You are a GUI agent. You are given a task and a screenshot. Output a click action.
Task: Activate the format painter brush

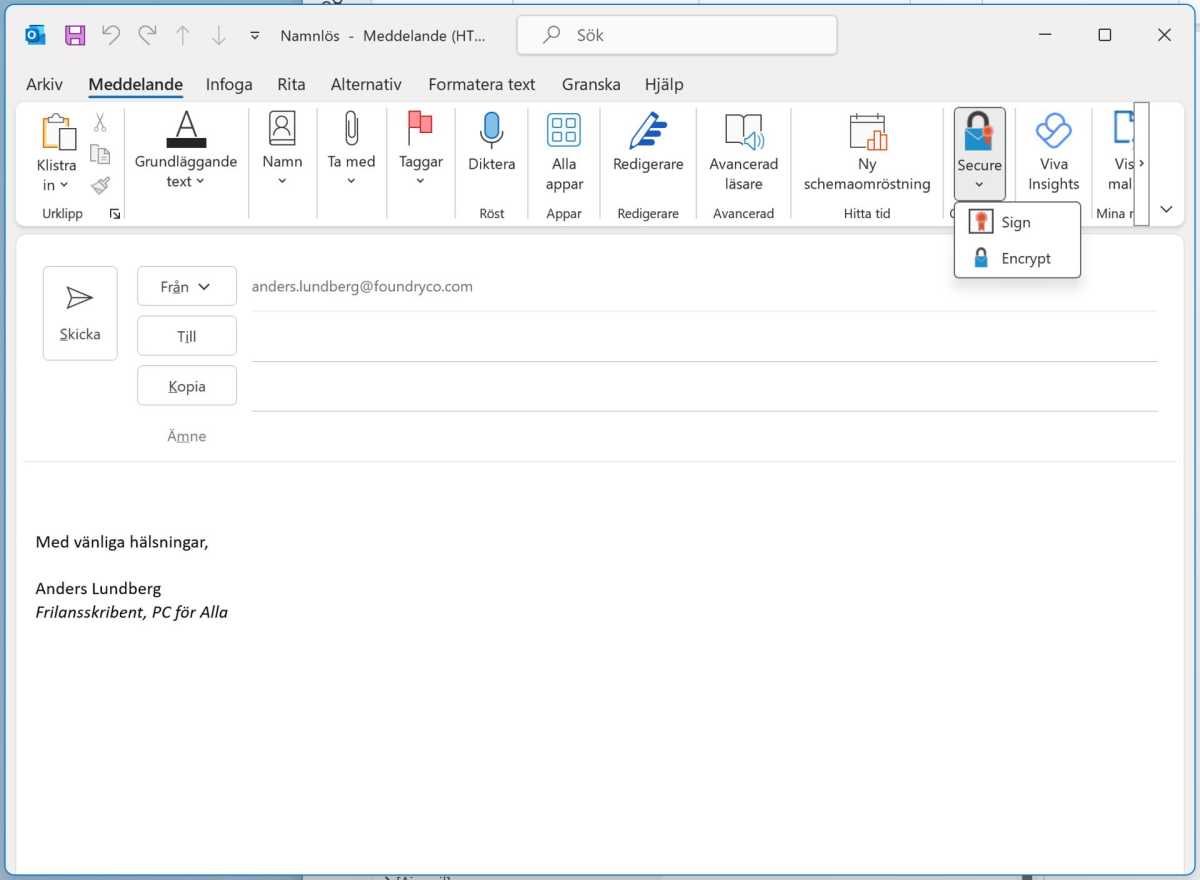[x=100, y=185]
